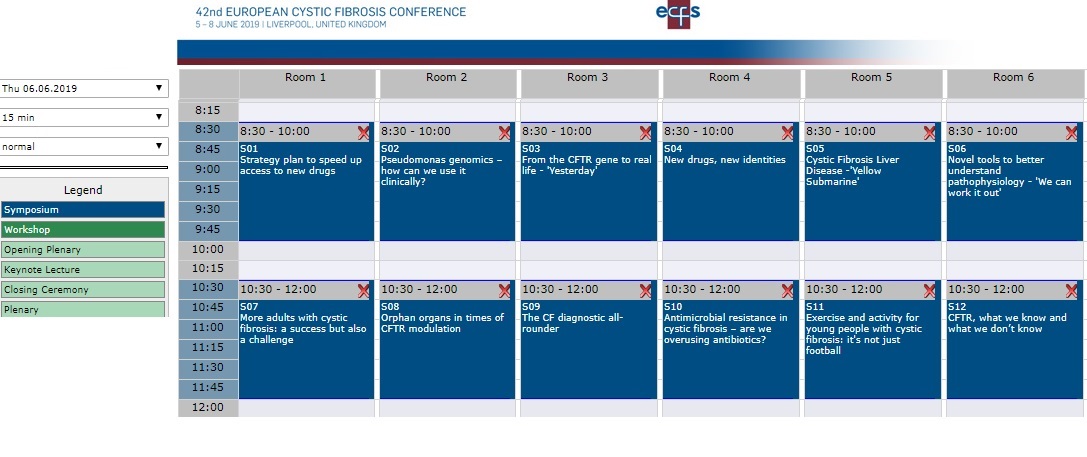Viewport: 1087px width, 457px height.
Task: Click the red X icon on S02 Pseudomonas genomics
Action: pyautogui.click(x=504, y=133)
